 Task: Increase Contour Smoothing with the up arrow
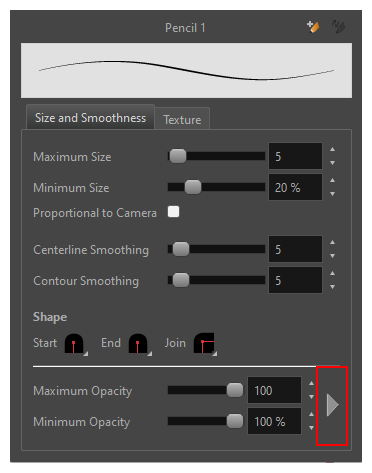click(x=332, y=273)
